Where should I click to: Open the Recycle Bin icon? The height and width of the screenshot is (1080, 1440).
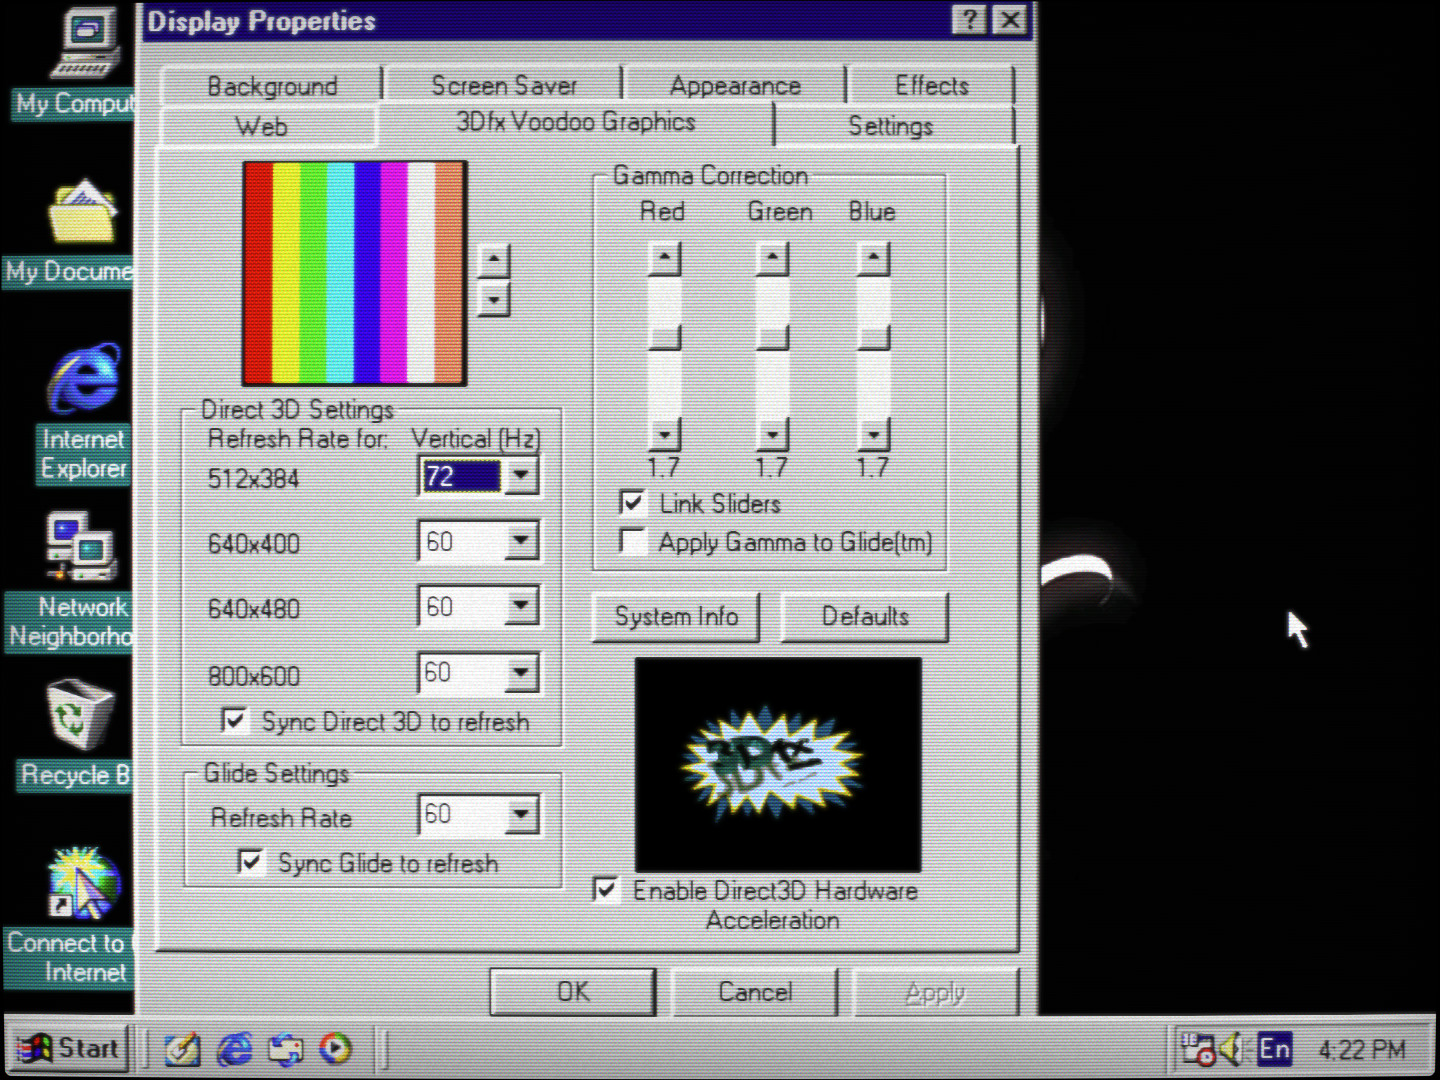pos(78,715)
